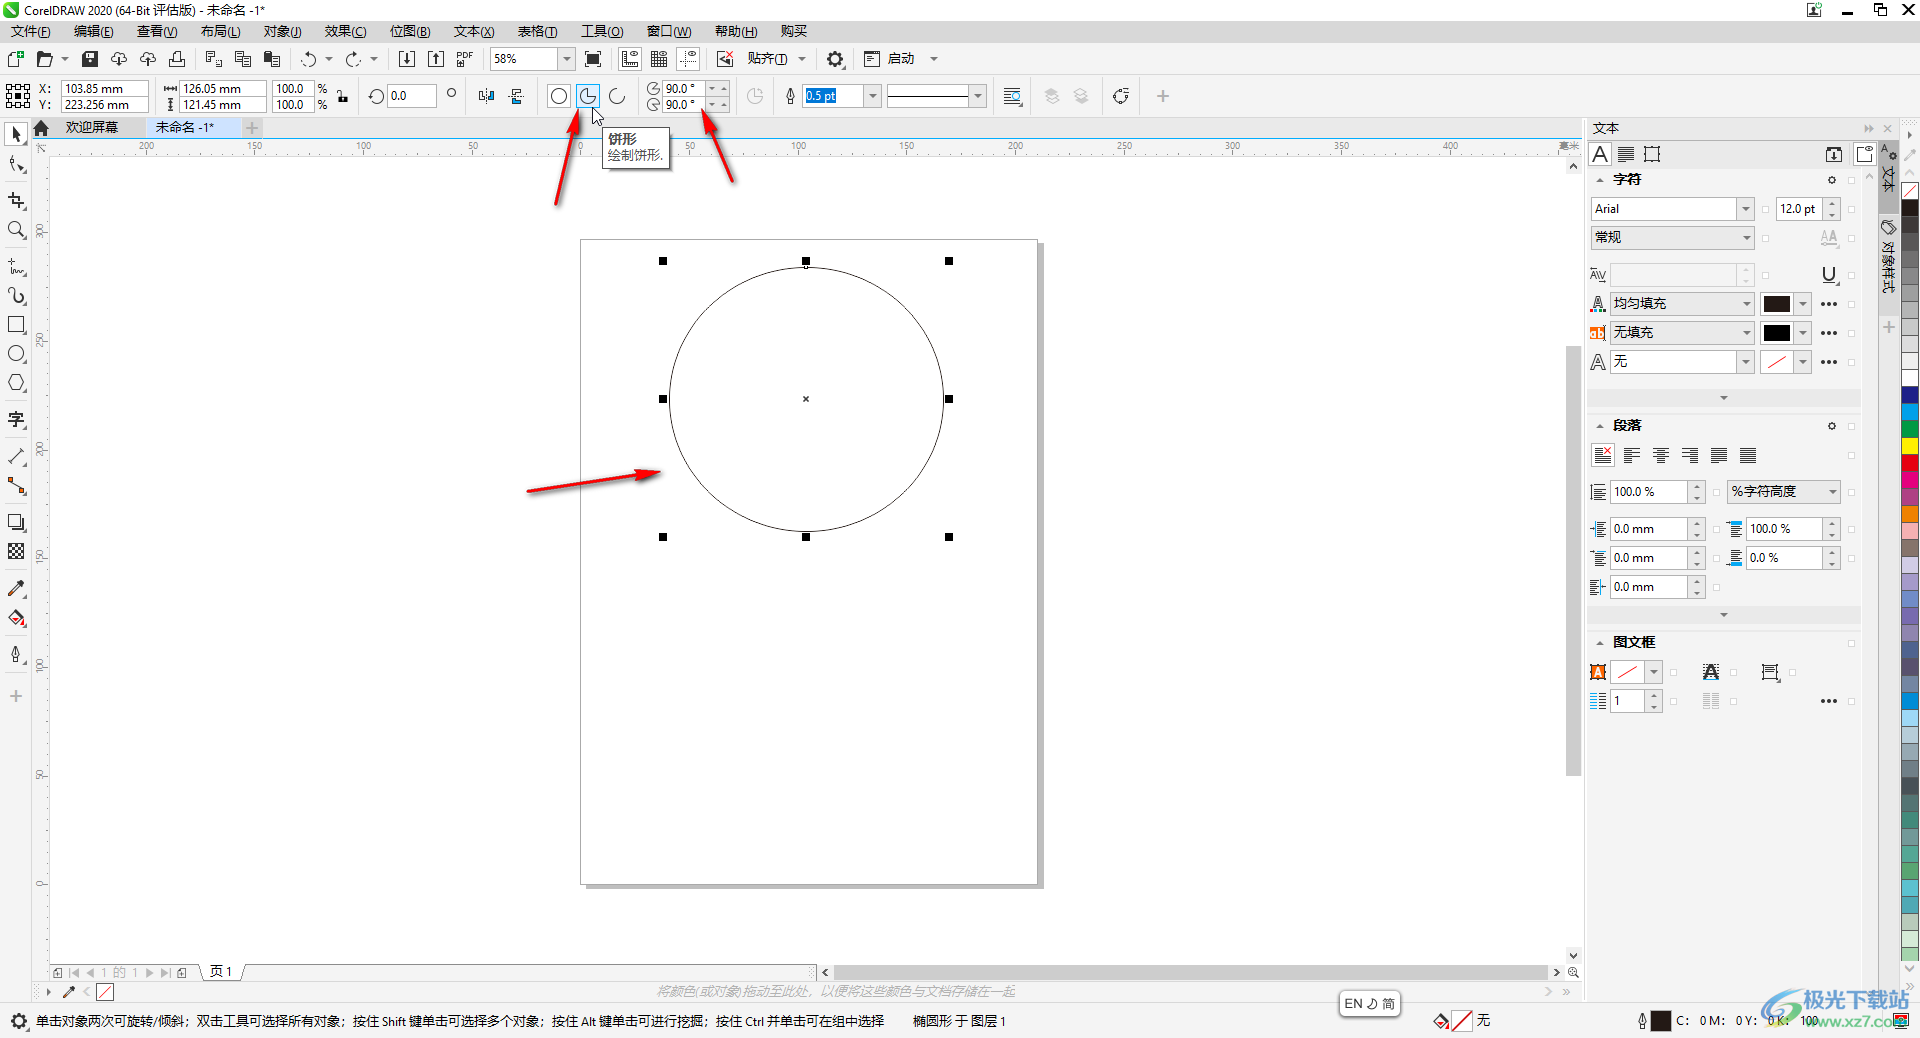Viewport: 1920px width, 1038px height.
Task: Select the Color Eyedropper tool
Action: [x=16, y=589]
